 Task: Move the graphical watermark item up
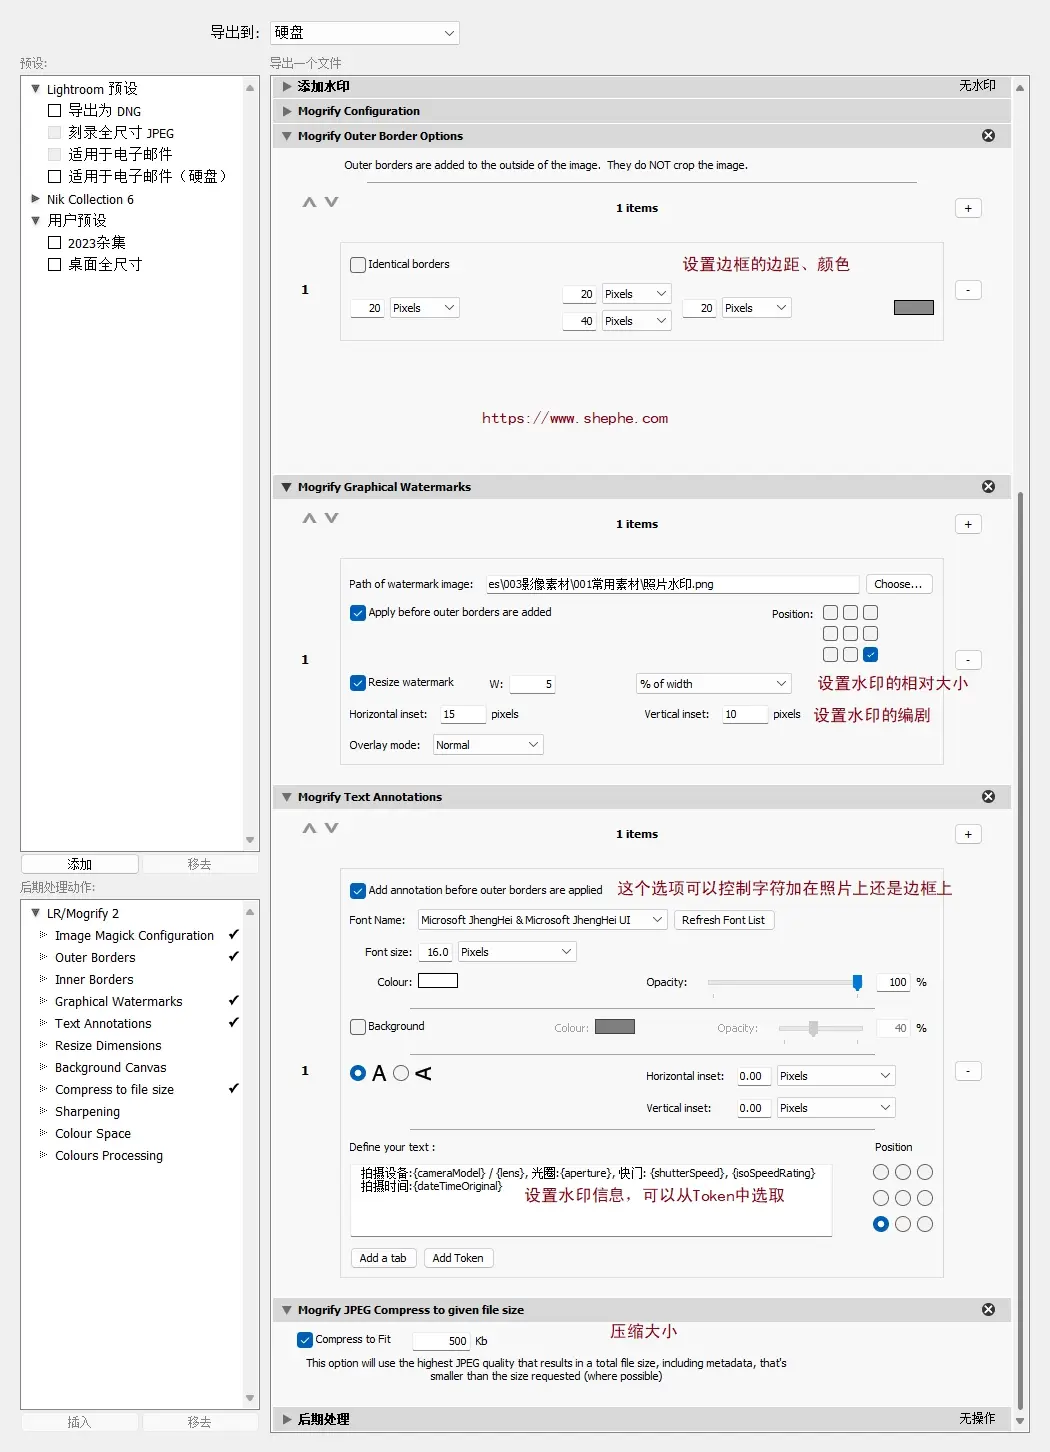[x=308, y=518]
